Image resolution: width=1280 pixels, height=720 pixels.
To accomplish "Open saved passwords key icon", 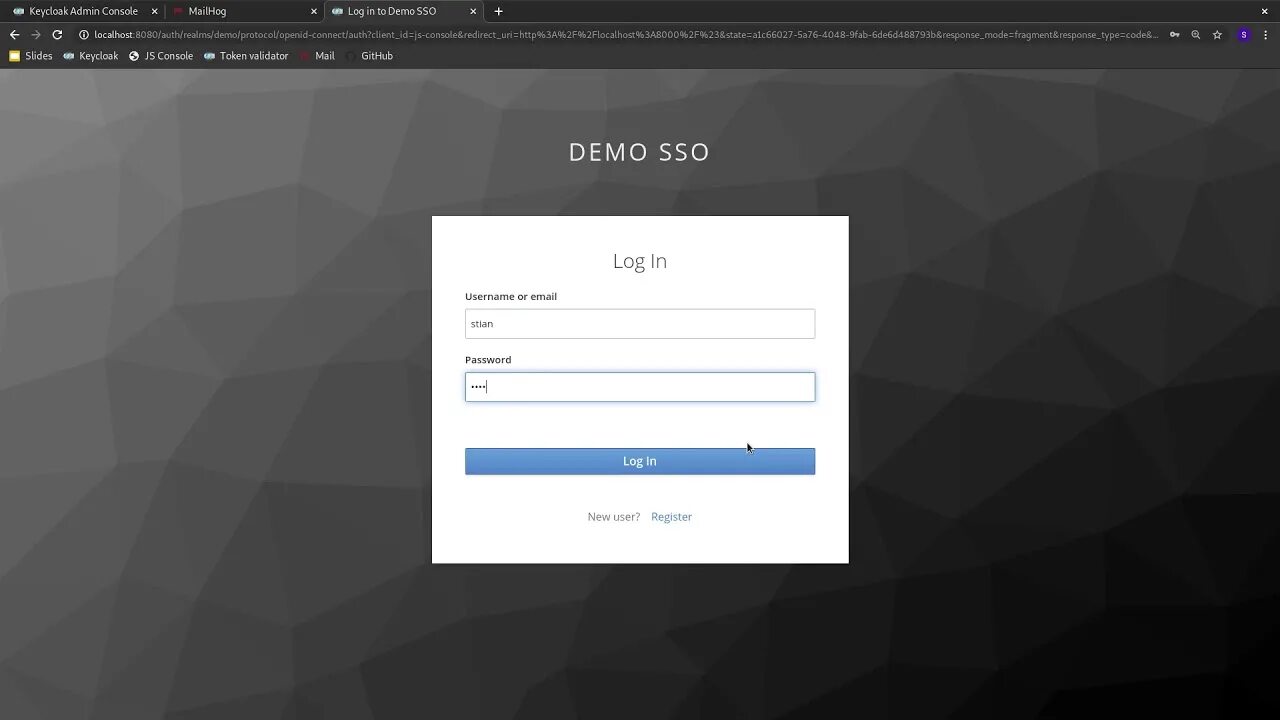I will tap(1174, 34).
